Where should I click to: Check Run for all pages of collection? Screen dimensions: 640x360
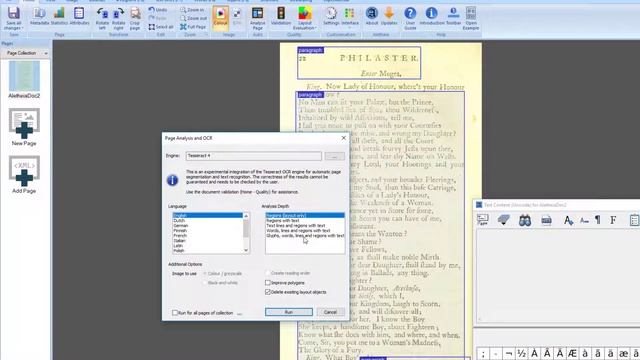[175, 313]
